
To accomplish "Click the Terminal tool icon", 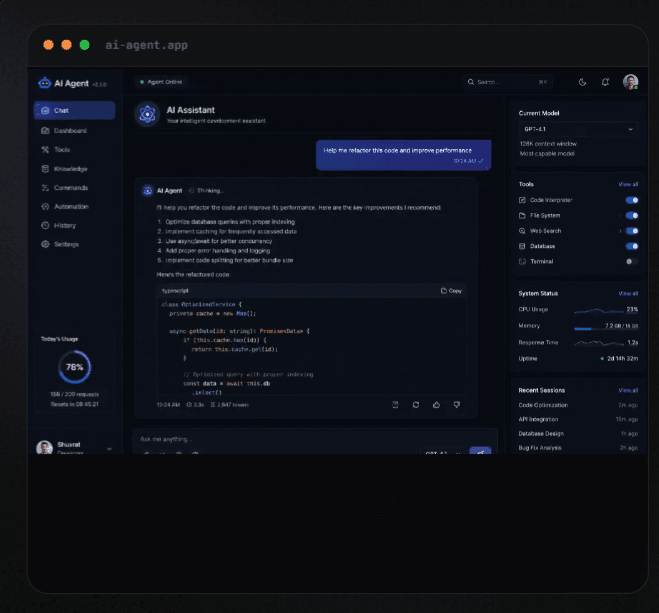I will 522,261.
